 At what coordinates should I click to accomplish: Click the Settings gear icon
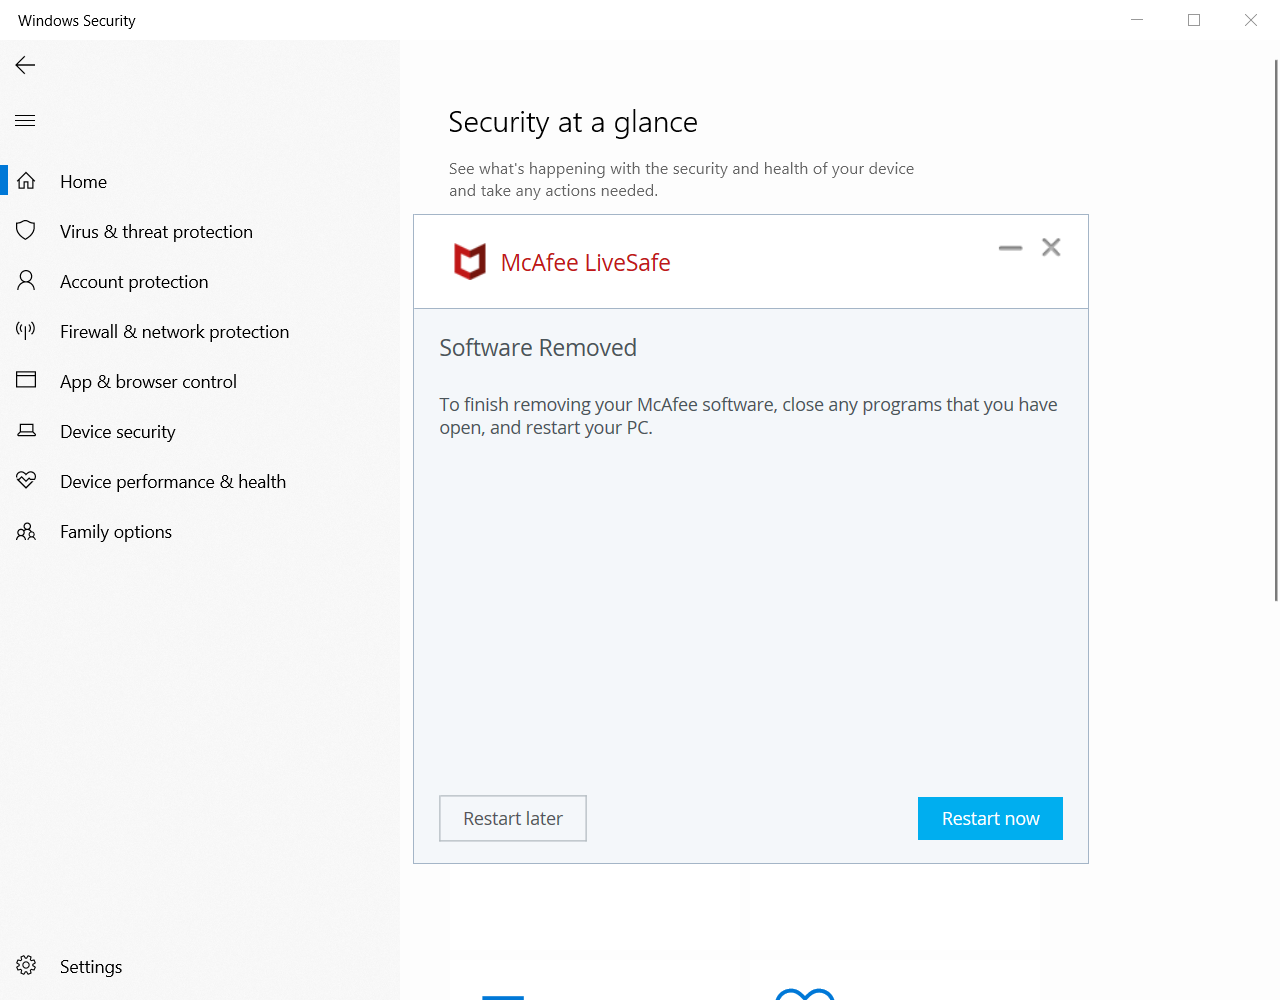[26, 965]
